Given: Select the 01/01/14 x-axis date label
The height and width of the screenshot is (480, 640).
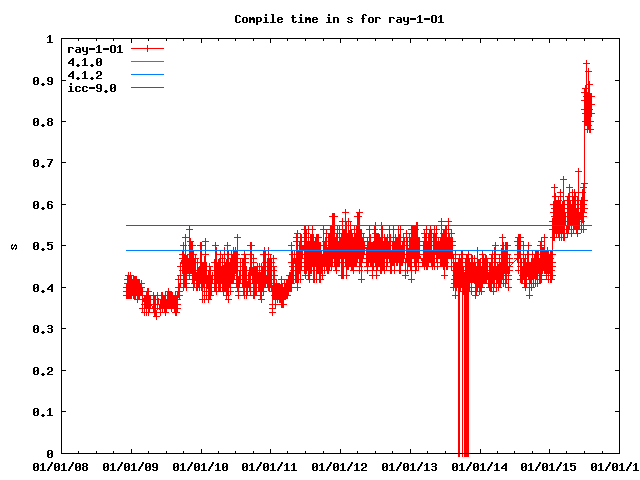Looking at the screenshot, I should click(481, 466).
